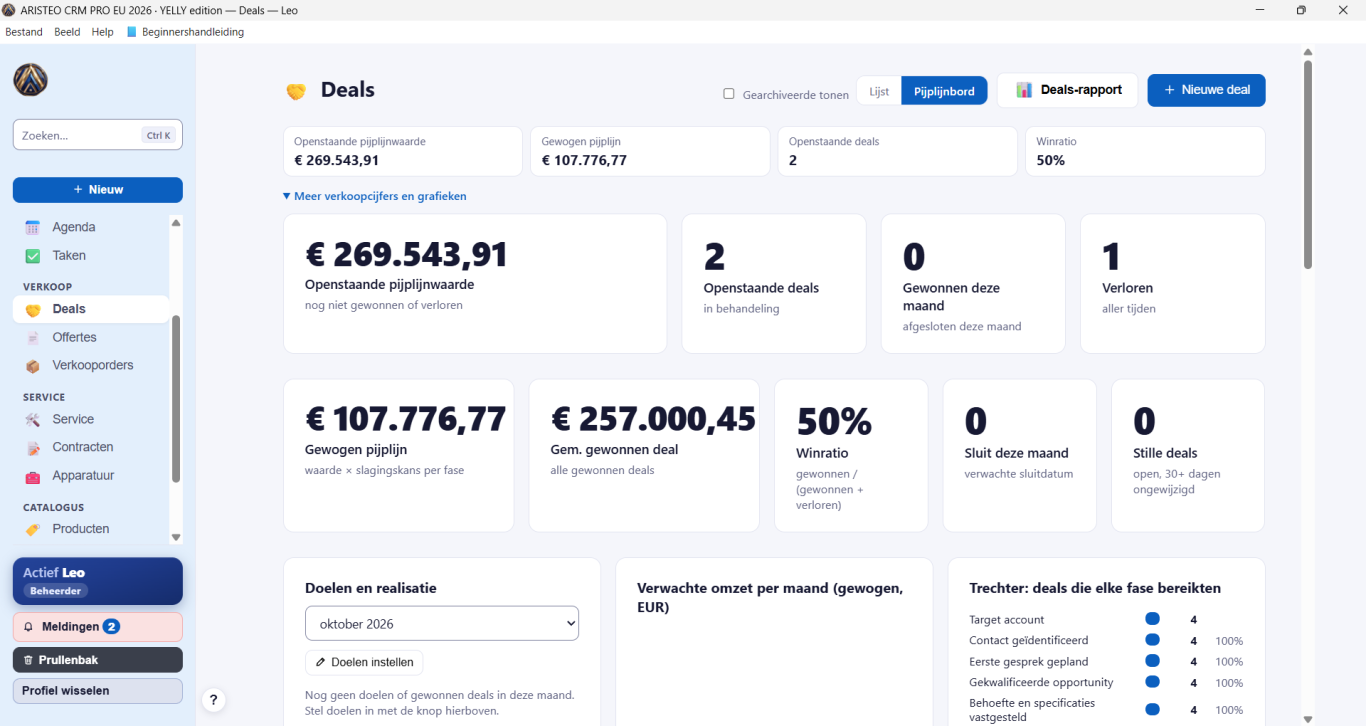
Task: Click the Openstaande pijplijnwaarde summary card
Action: pyautogui.click(x=402, y=151)
